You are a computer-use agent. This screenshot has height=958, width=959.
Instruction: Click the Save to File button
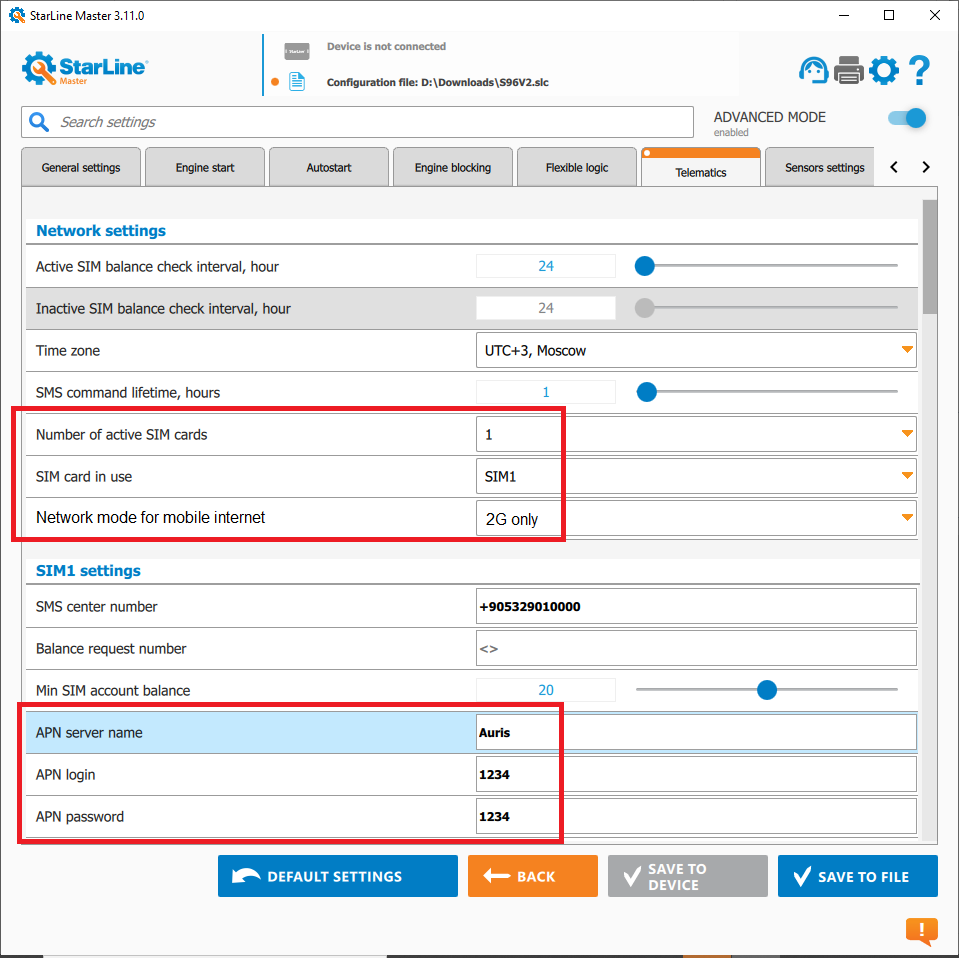click(857, 876)
